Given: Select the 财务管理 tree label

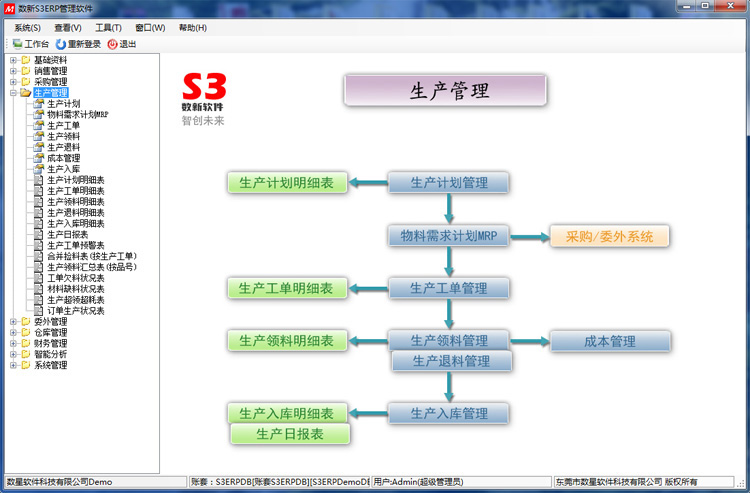Looking at the screenshot, I should [x=51, y=343].
